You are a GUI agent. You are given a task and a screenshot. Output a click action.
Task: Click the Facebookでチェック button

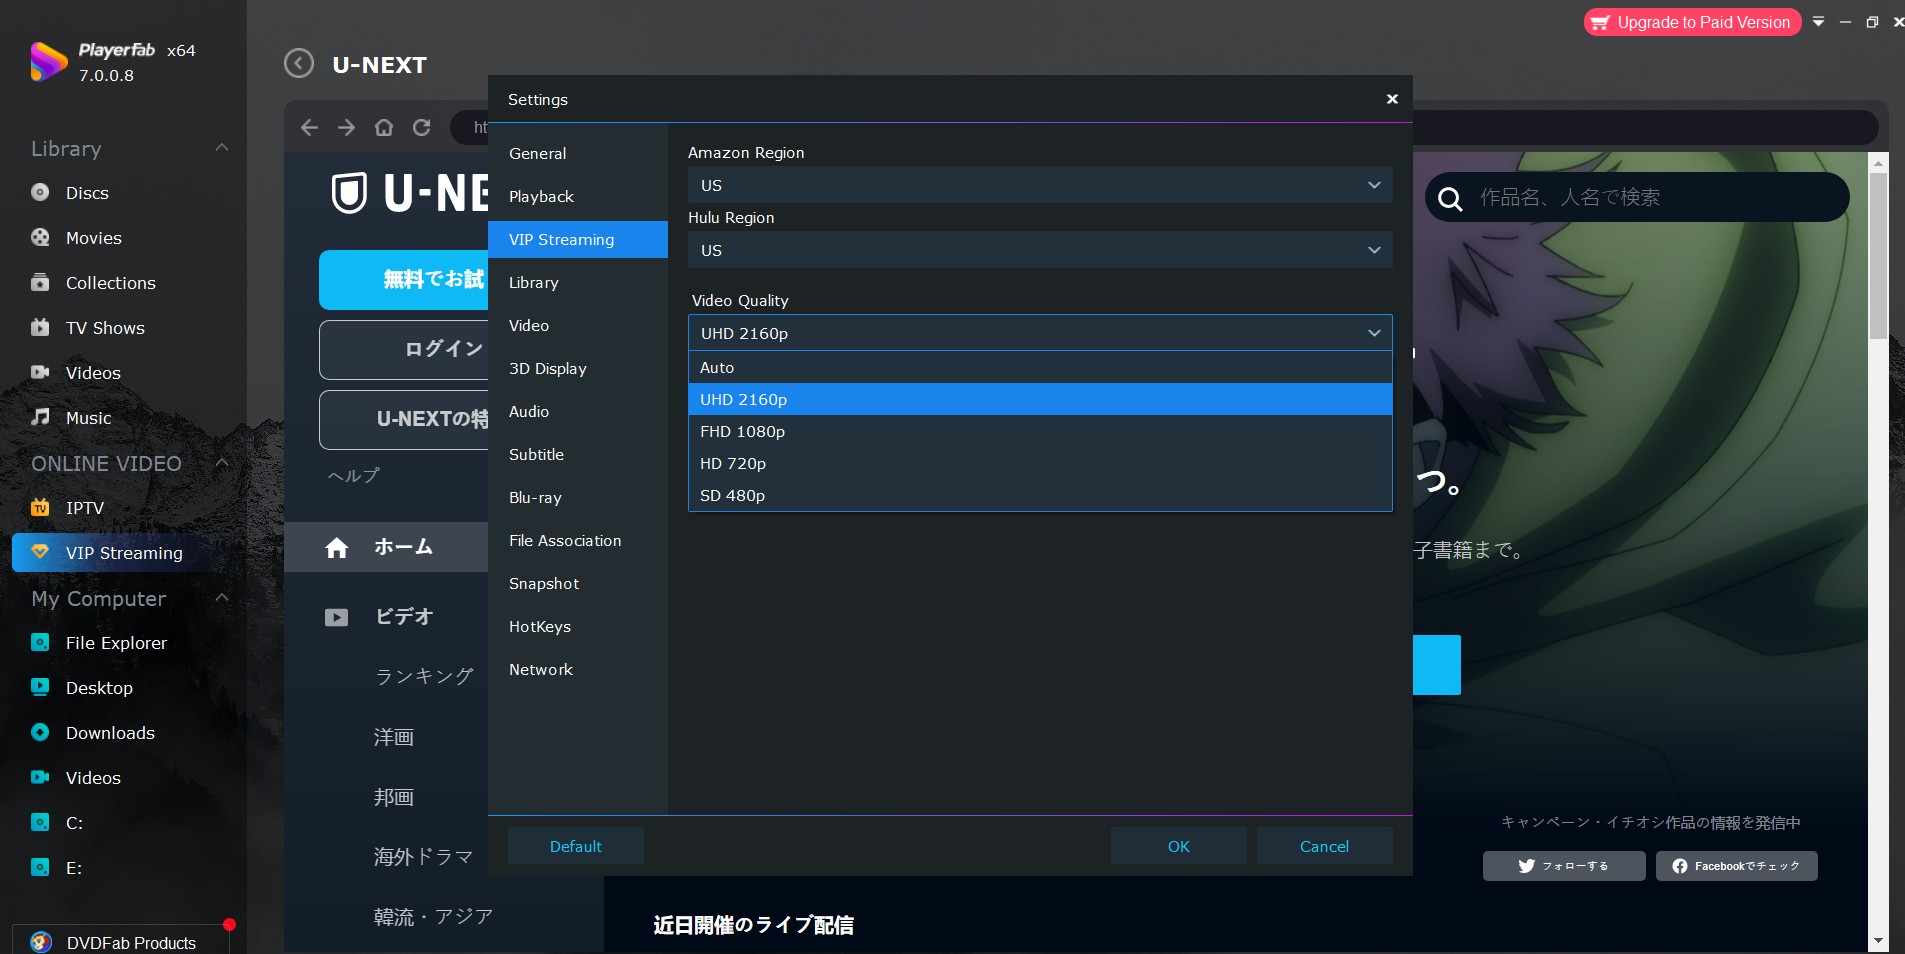pos(1737,866)
